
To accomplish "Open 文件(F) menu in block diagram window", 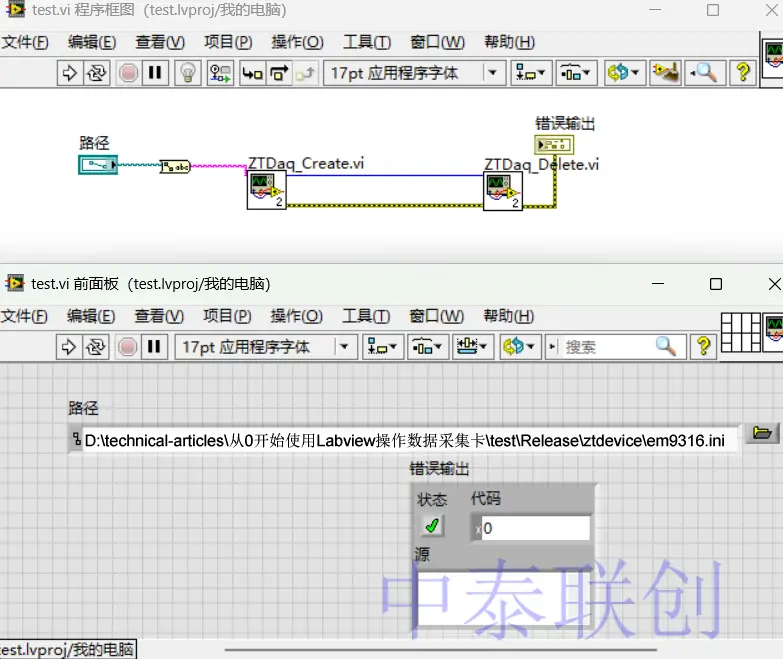I will [x=25, y=42].
